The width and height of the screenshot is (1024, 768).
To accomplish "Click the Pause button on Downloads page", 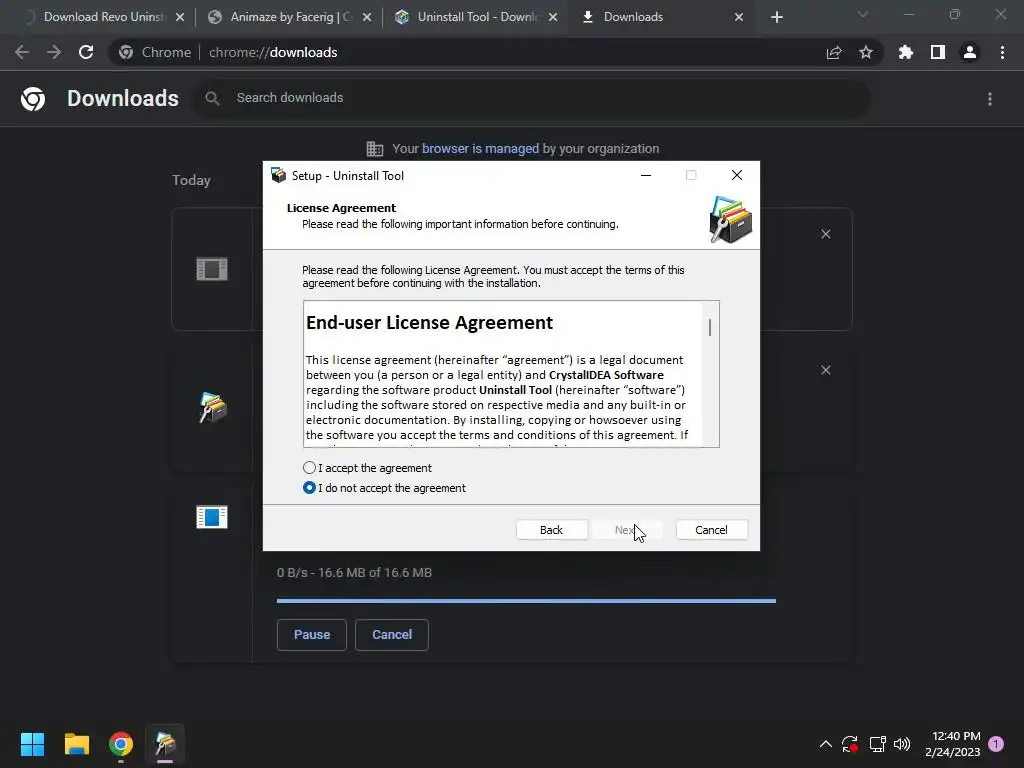I will coord(312,635).
